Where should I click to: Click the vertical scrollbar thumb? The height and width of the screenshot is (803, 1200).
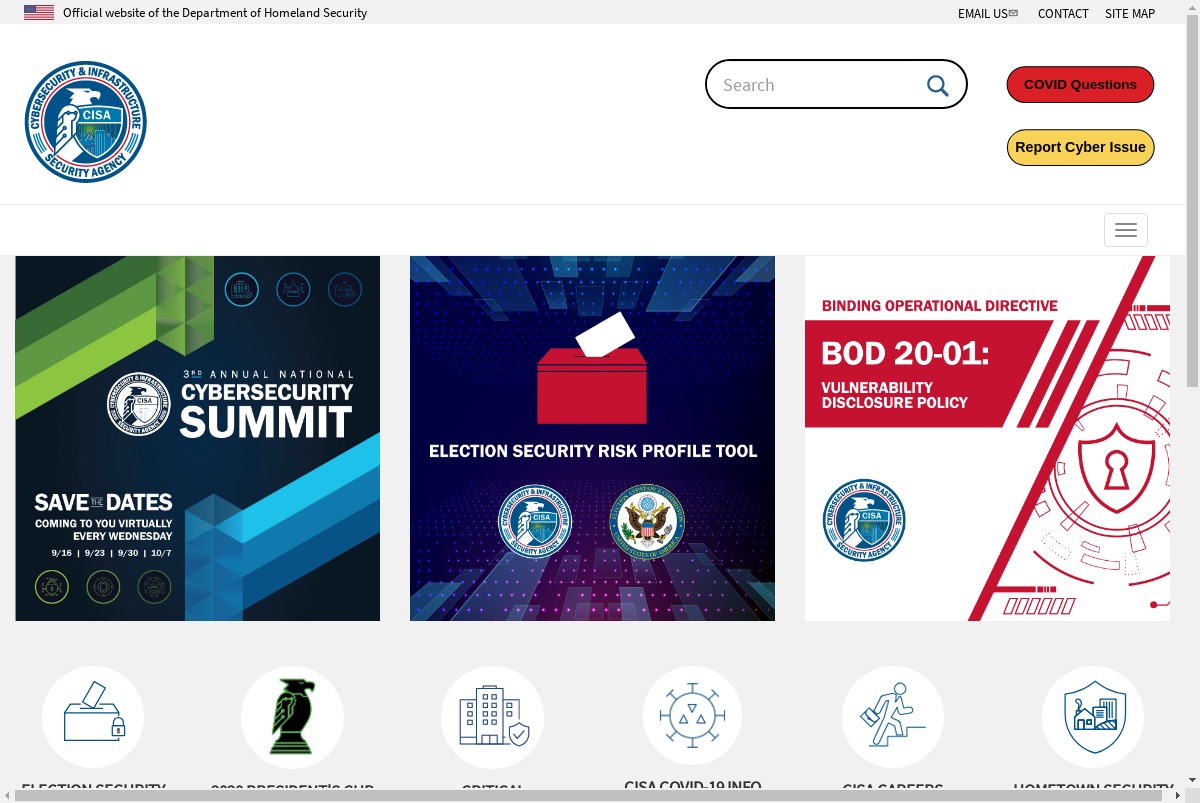point(1192,200)
